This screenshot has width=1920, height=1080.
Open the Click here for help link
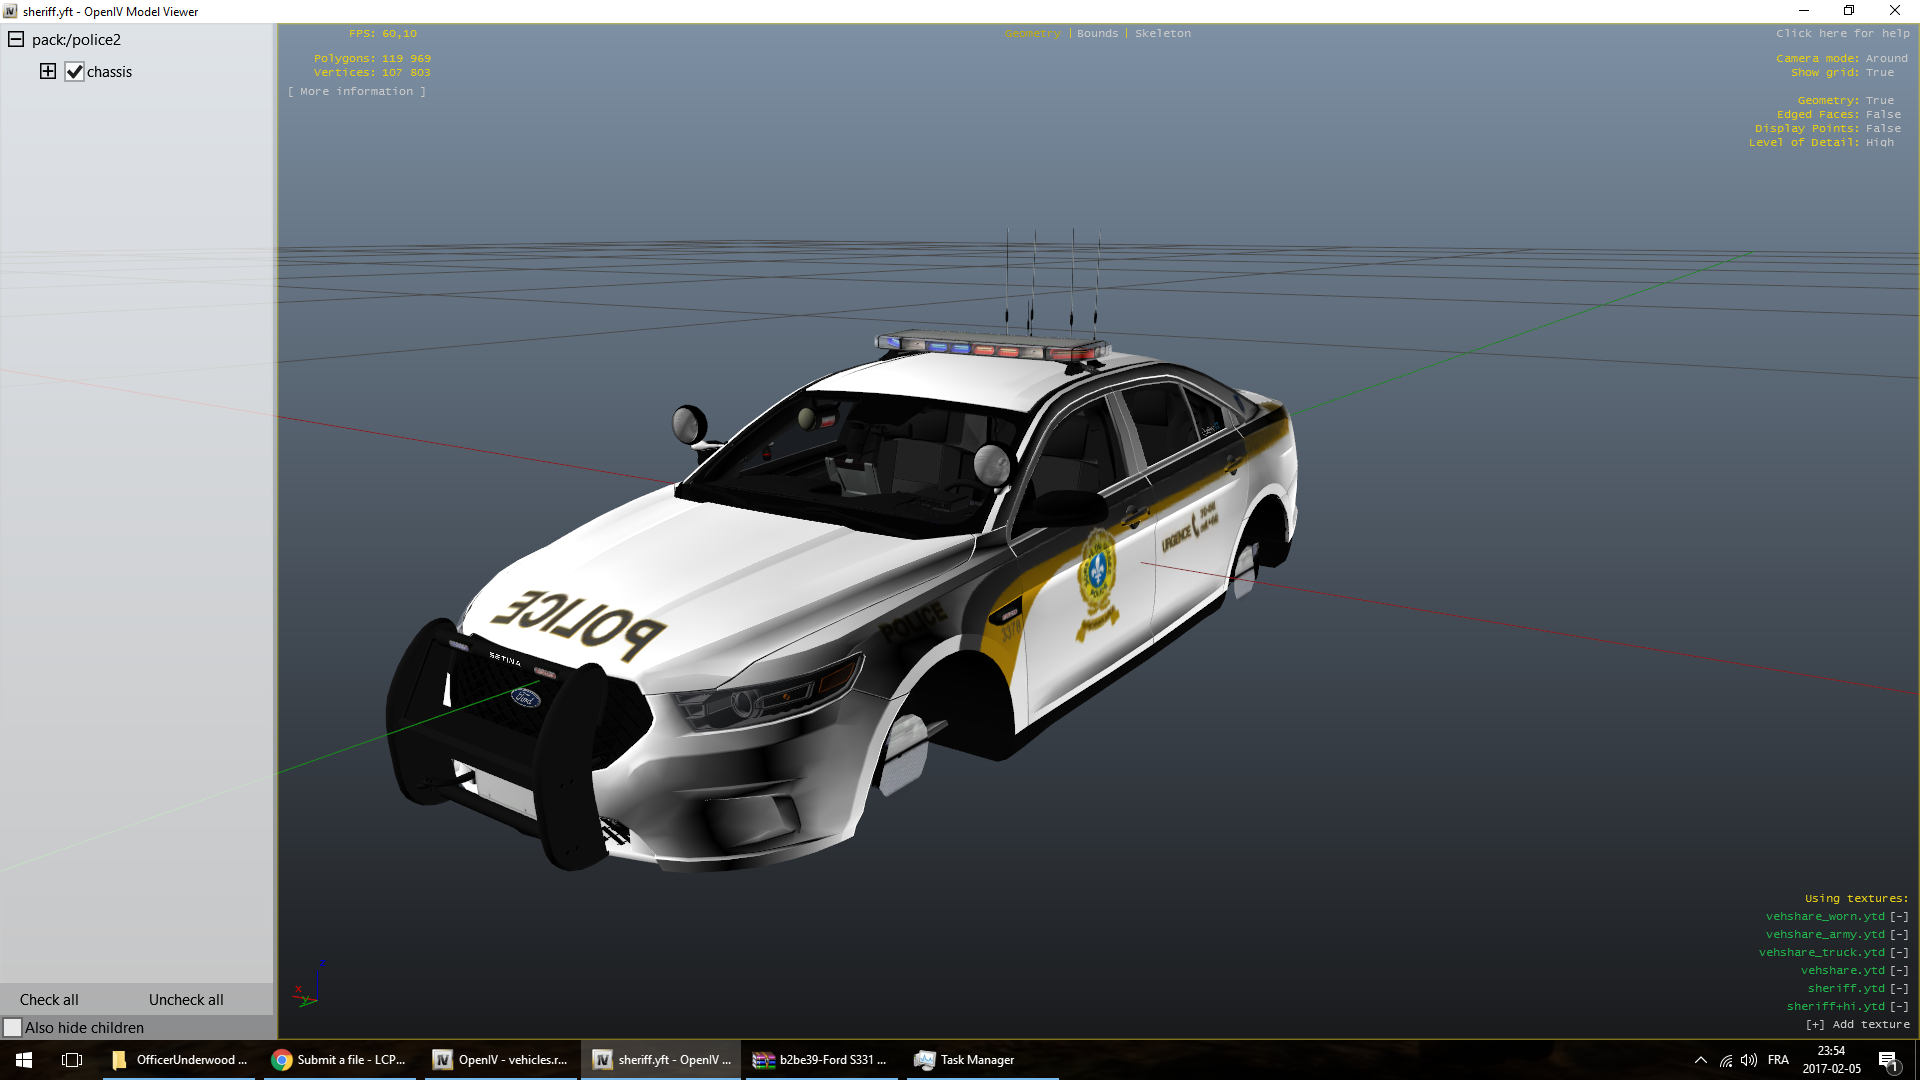coord(1842,33)
